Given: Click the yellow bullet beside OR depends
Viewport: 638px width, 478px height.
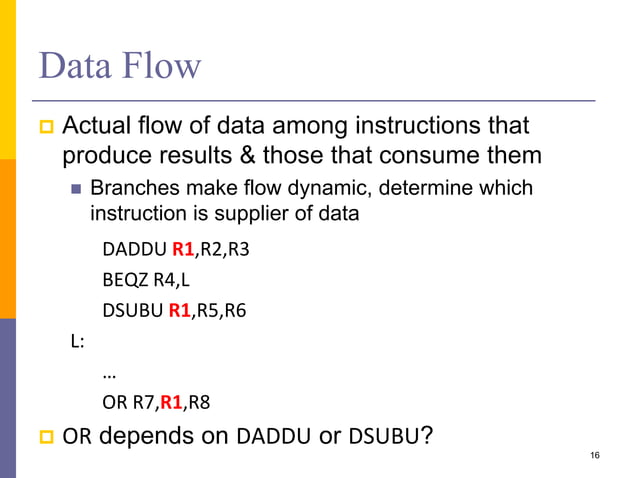Looking at the screenshot, I should (46, 437).
